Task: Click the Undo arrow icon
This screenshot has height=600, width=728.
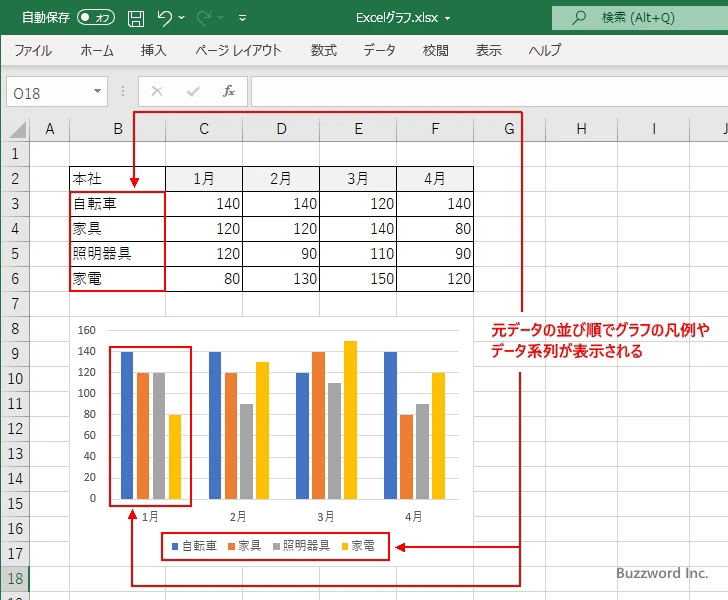Action: [165, 18]
